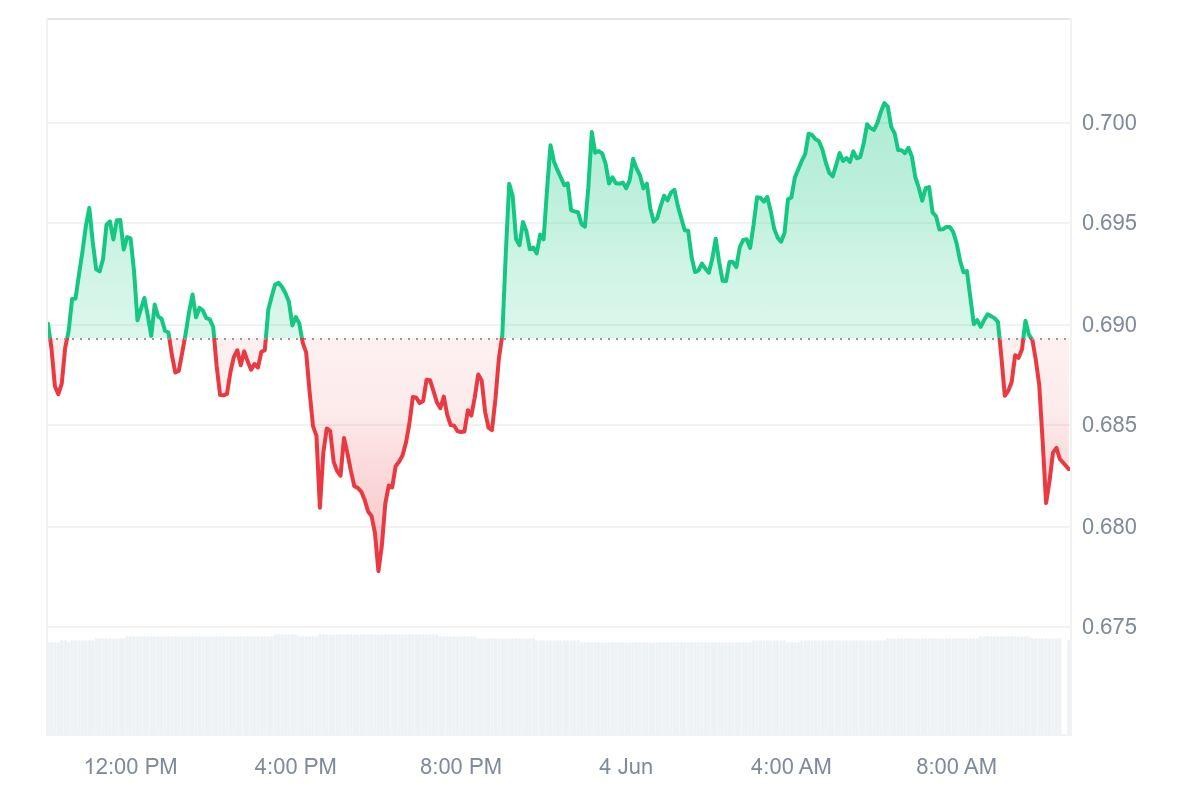Screen dimensions: 1200x800
Task: Click the sharp green price jump after 8:00 PM
Action: [x=504, y=260]
